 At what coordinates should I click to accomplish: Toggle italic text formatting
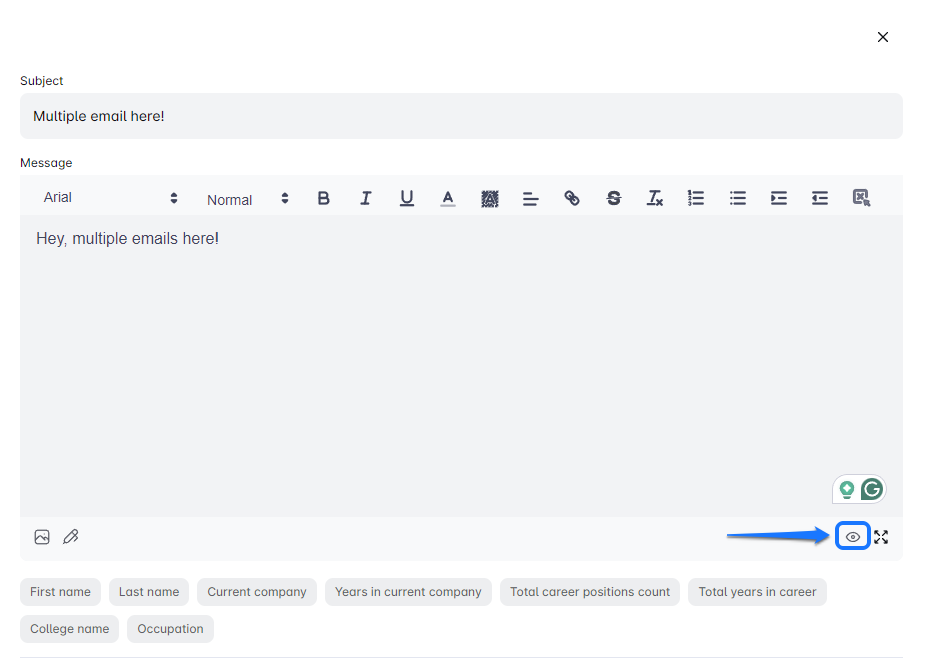(365, 198)
